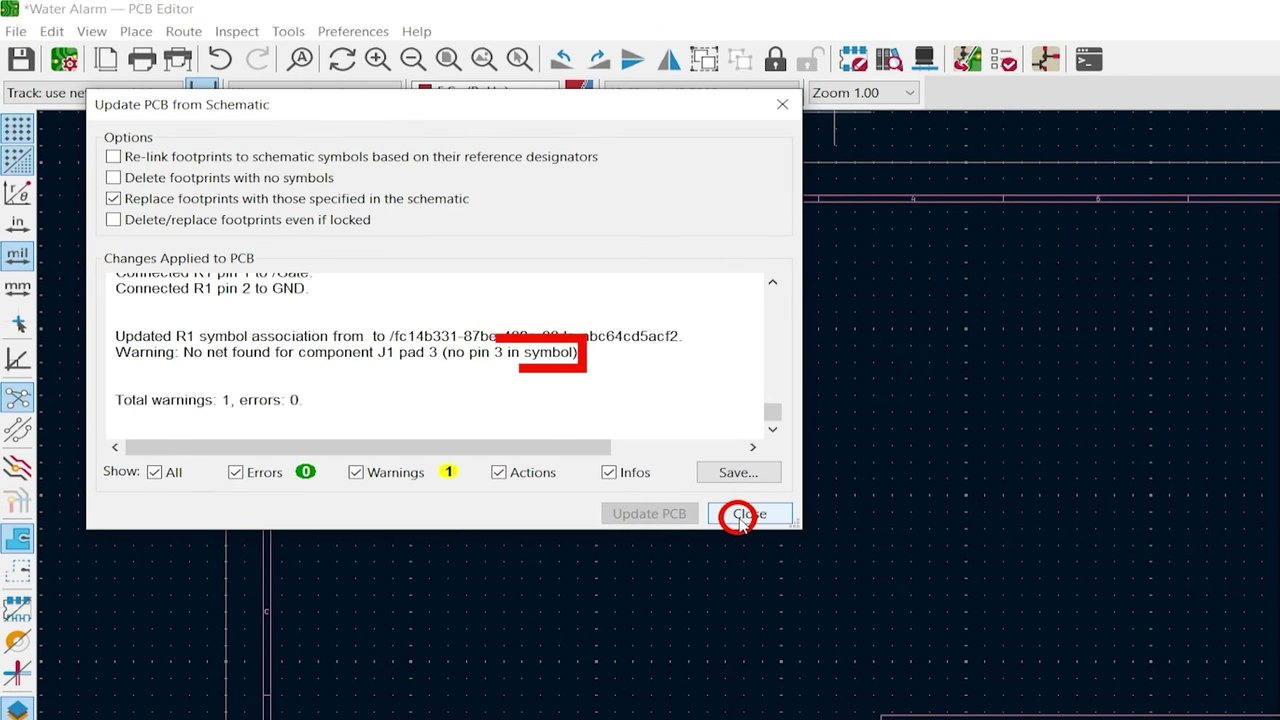
Task: Refresh the PCB view
Action: coord(342,60)
